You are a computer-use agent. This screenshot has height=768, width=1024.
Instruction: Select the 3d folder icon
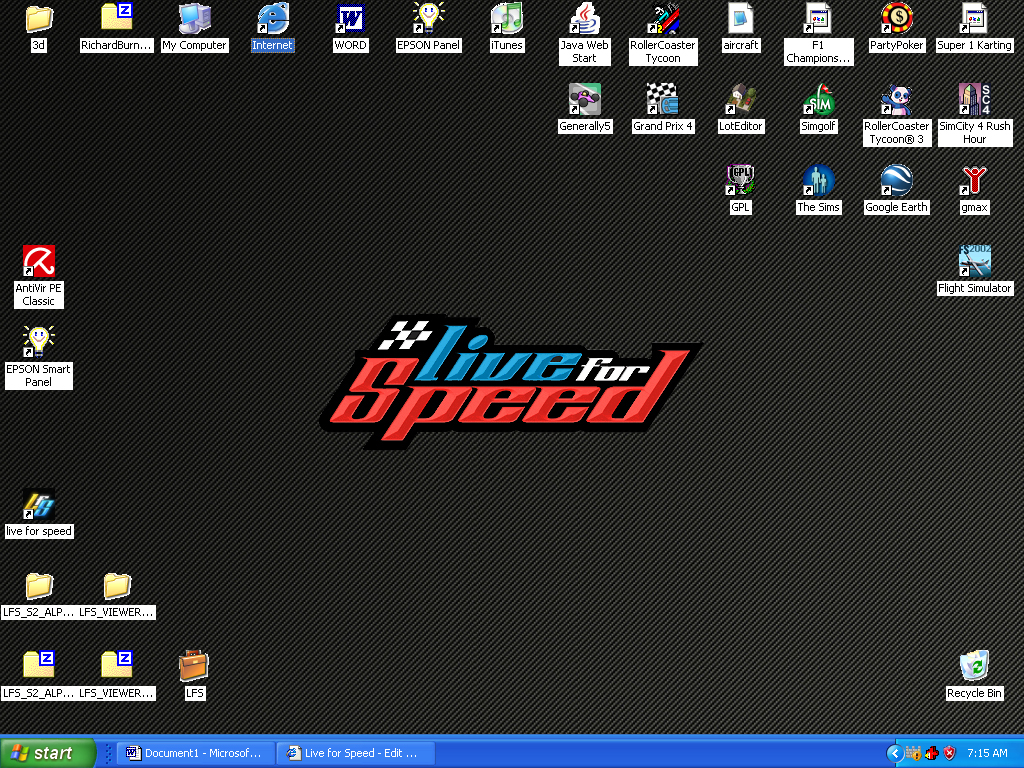39,19
